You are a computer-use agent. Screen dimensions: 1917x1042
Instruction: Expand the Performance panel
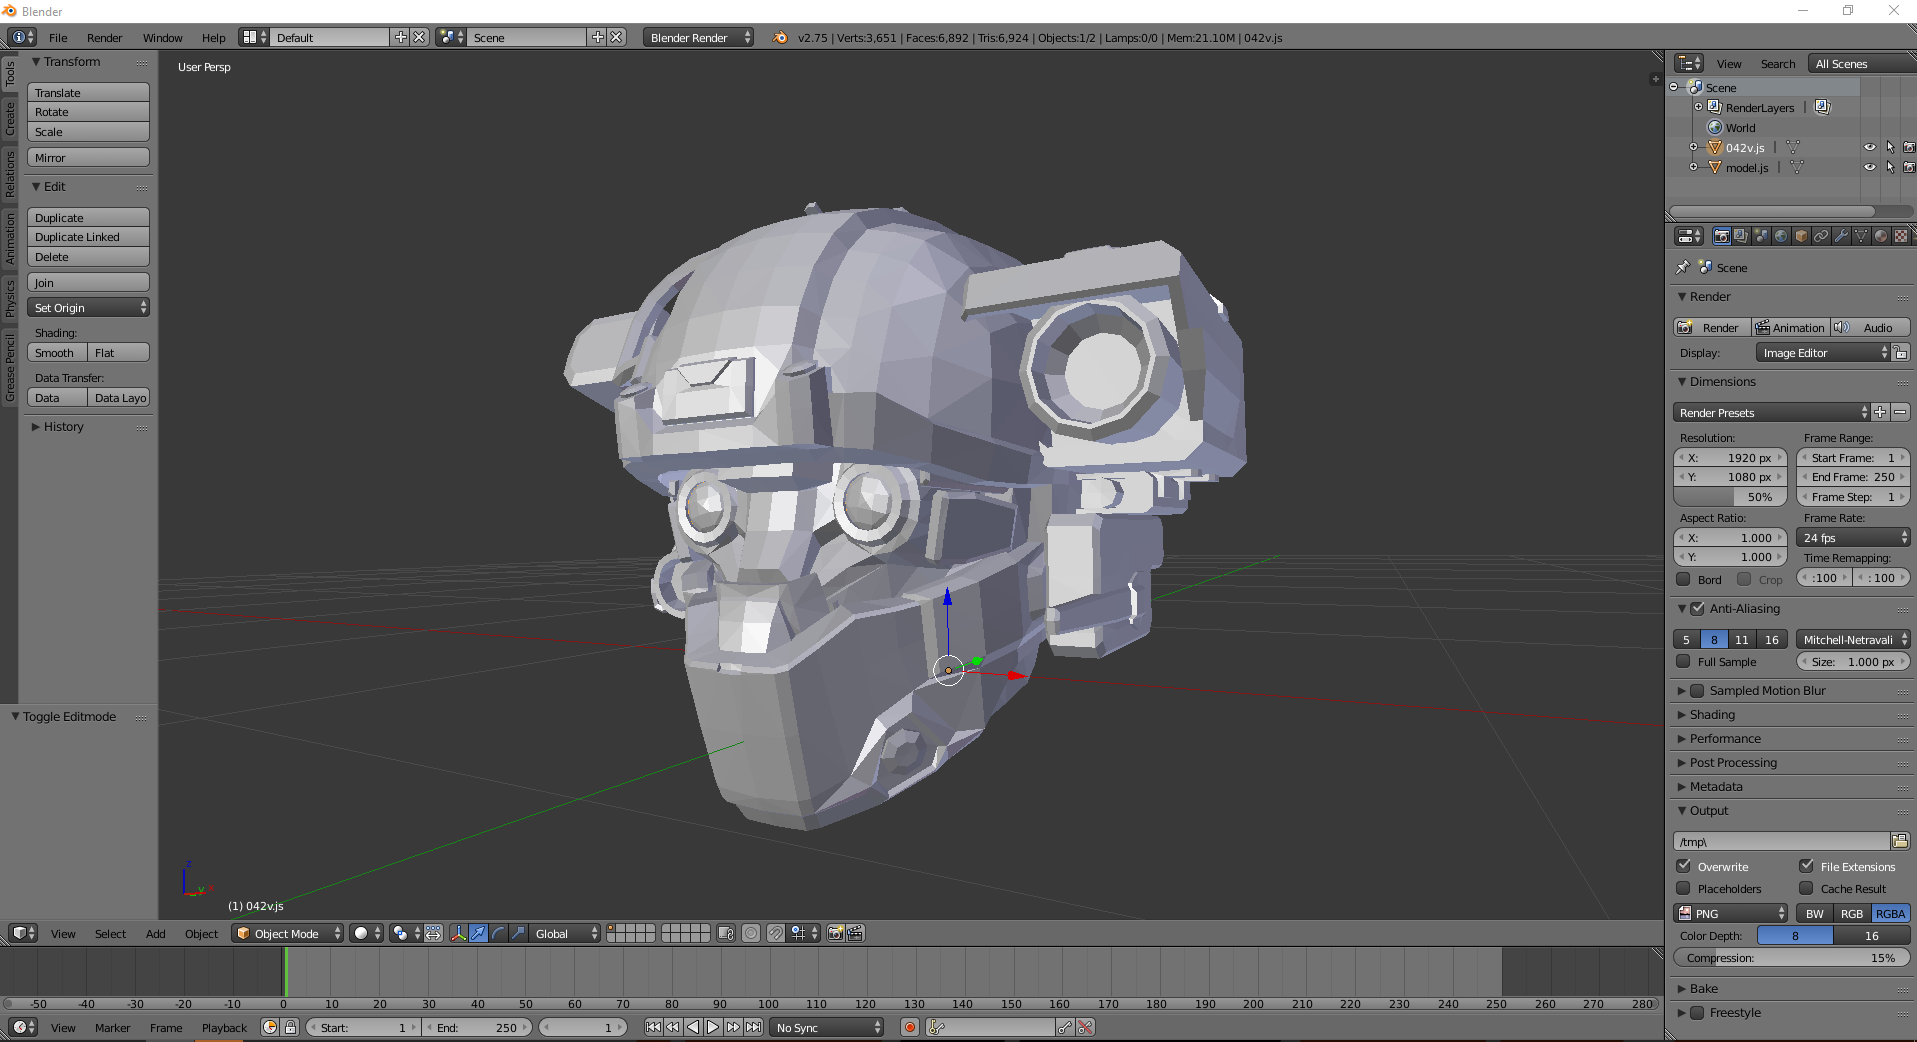click(x=1725, y=738)
